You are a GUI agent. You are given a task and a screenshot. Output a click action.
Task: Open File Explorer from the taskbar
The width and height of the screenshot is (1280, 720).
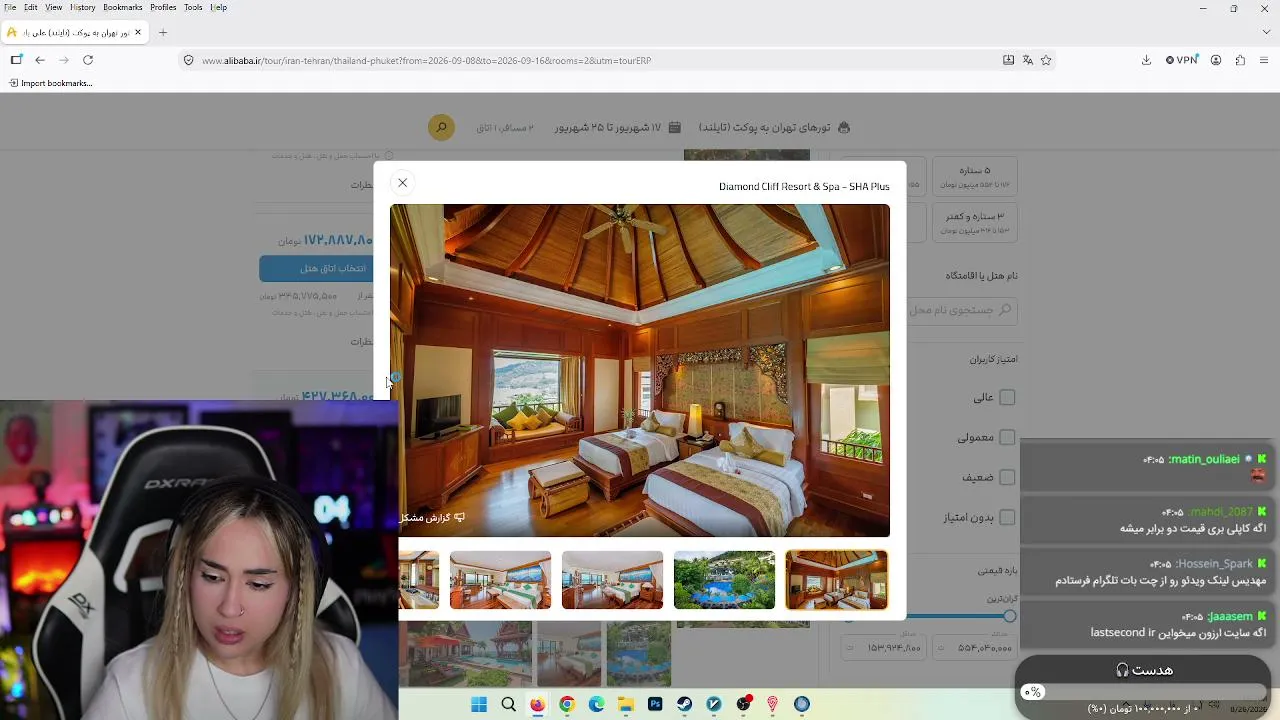click(x=625, y=704)
